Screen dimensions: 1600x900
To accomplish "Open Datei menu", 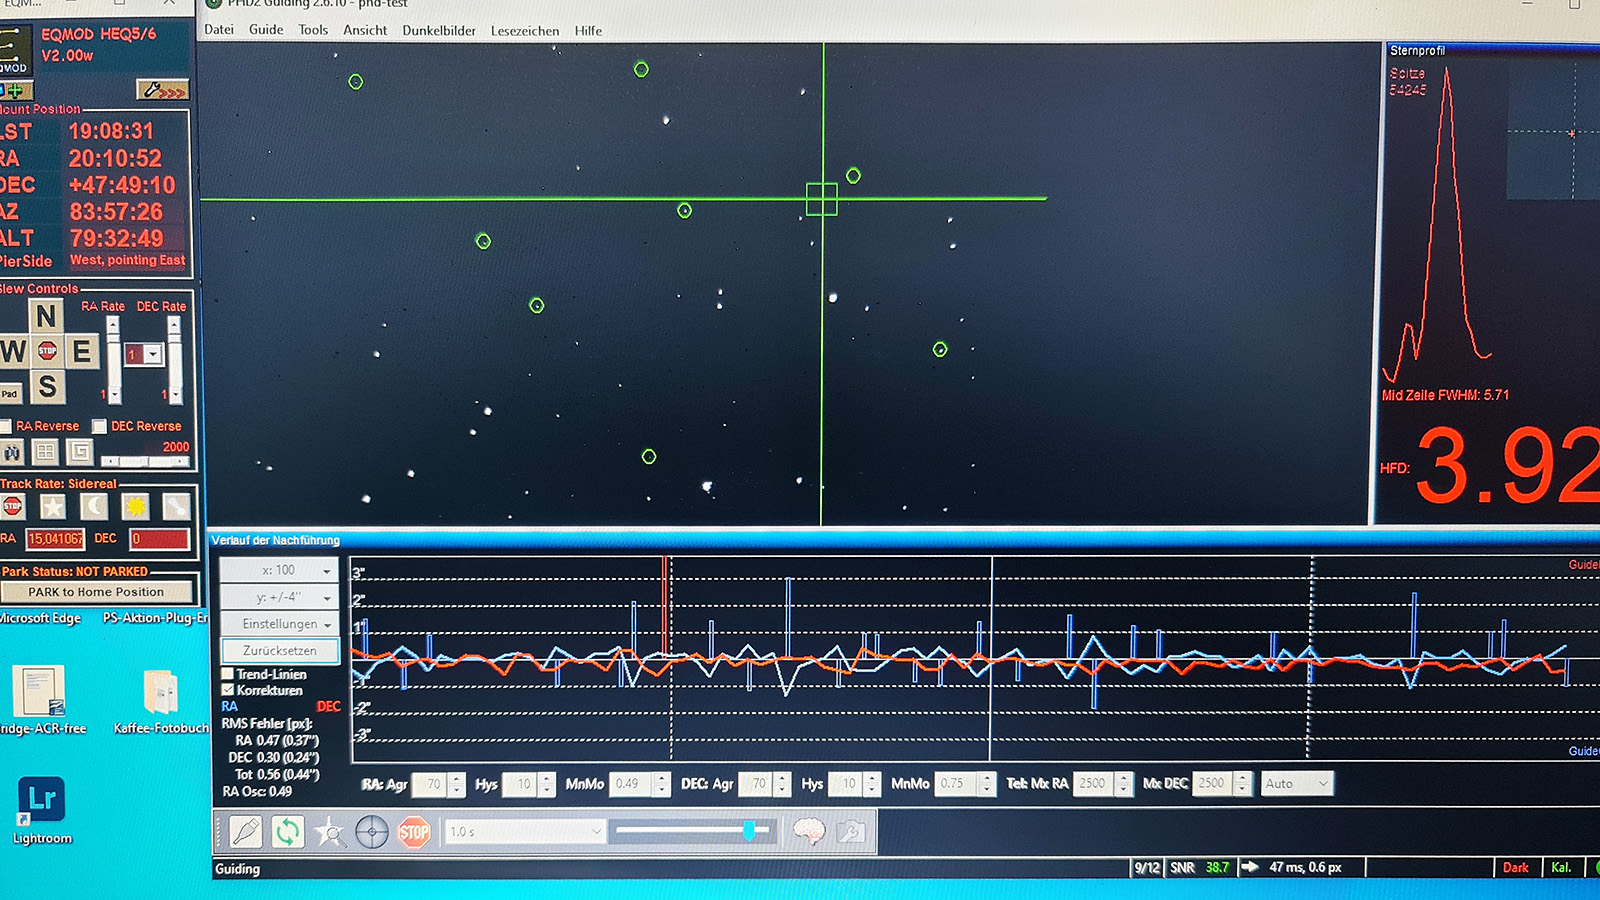I will click(219, 30).
